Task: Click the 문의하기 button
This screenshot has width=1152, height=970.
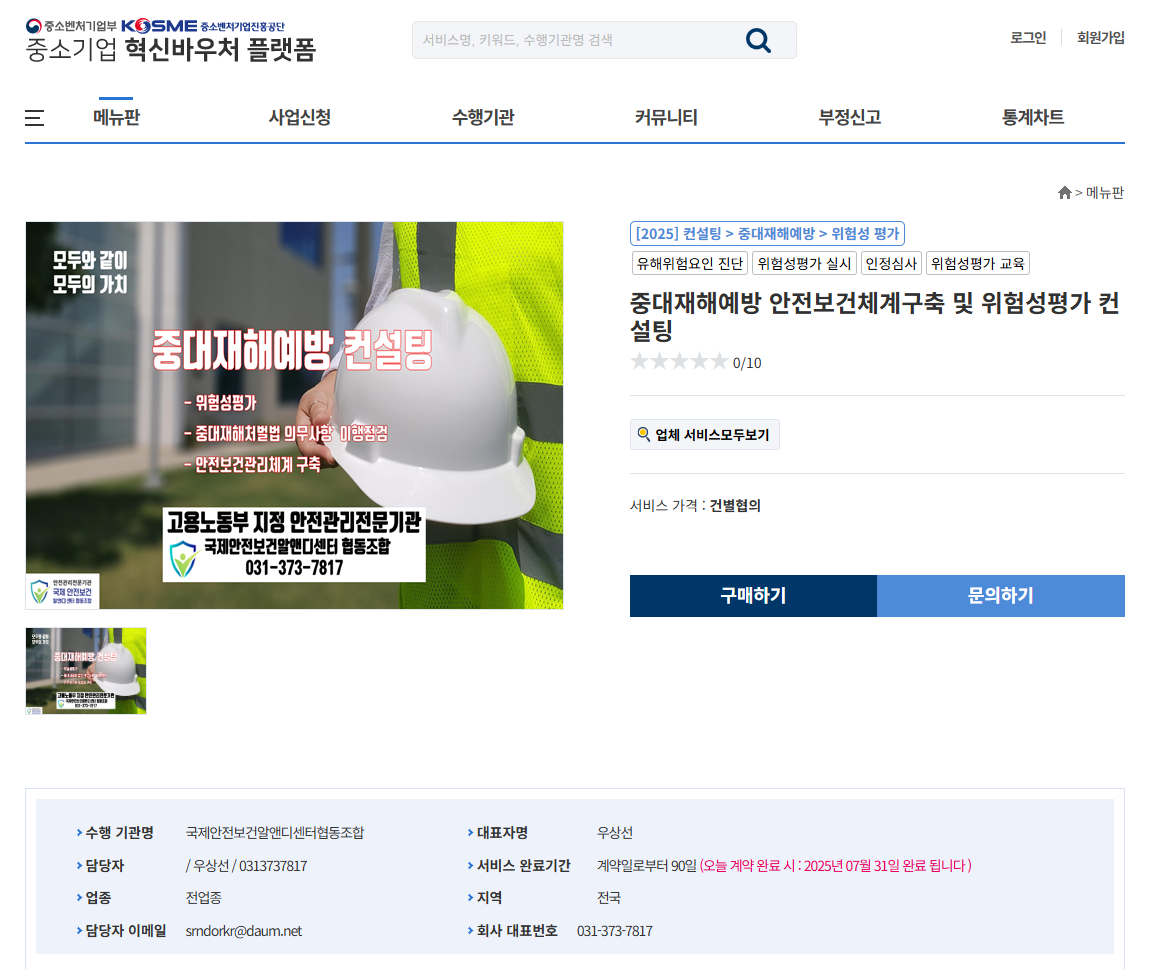Action: [1001, 596]
